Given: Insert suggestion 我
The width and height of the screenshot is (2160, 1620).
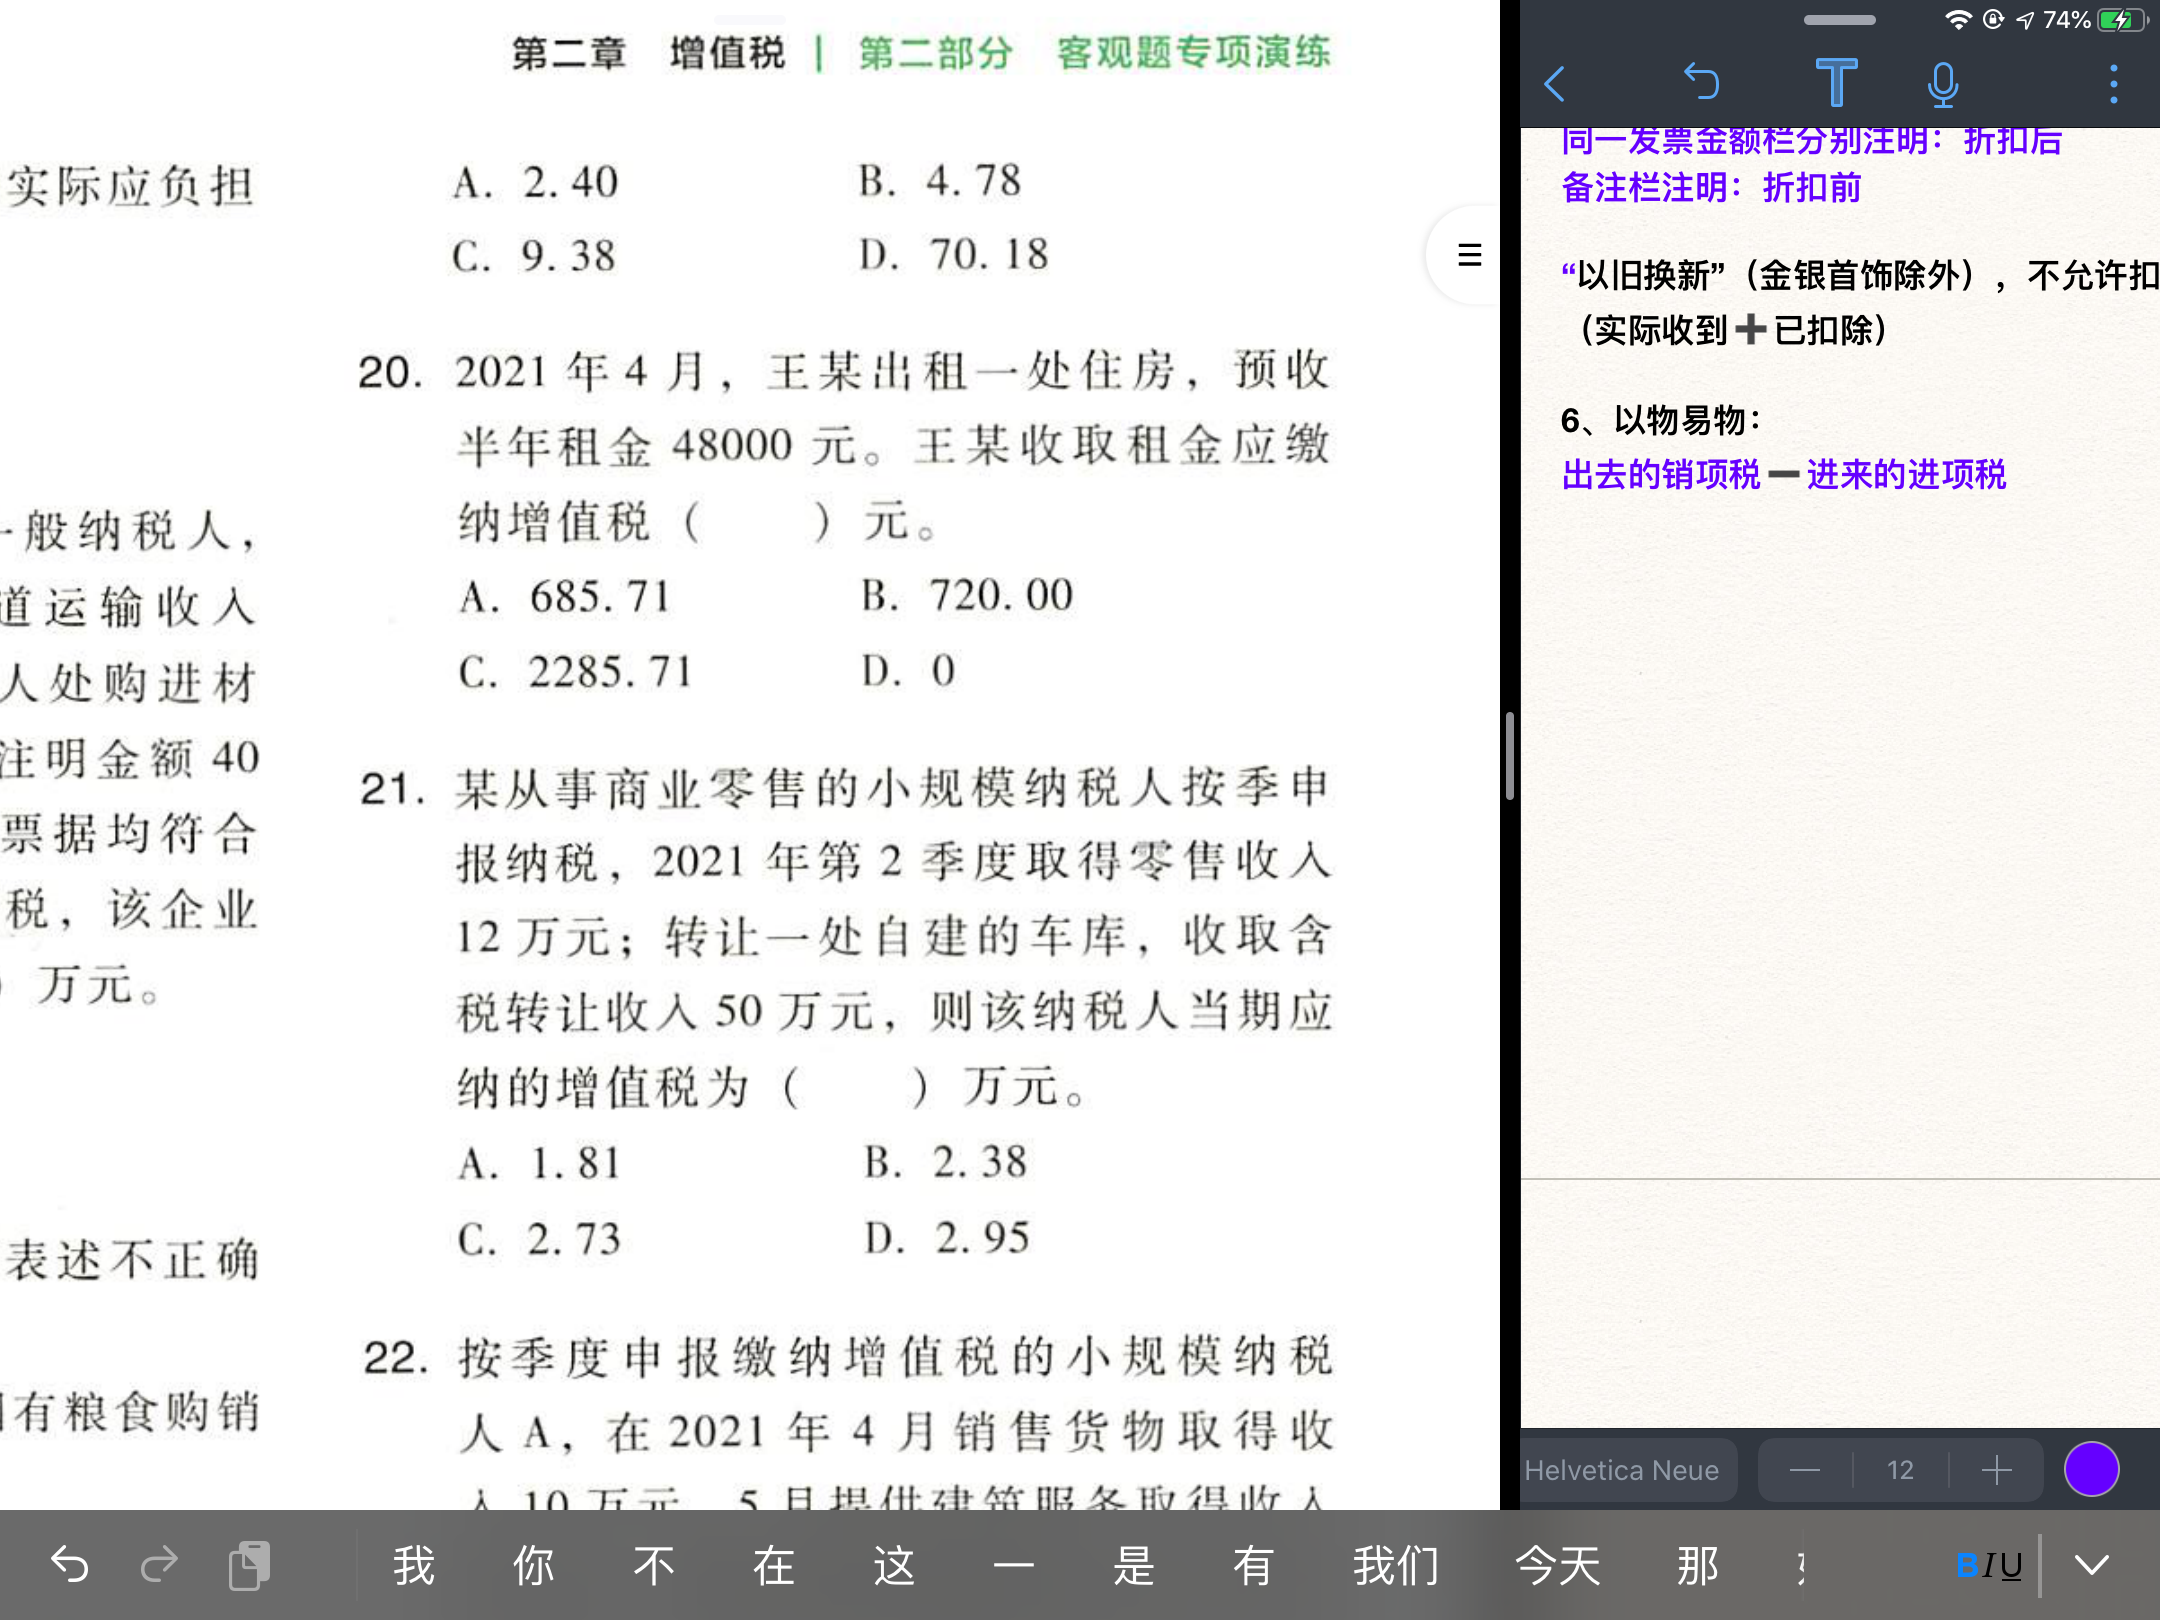Looking at the screenshot, I should (x=414, y=1566).
